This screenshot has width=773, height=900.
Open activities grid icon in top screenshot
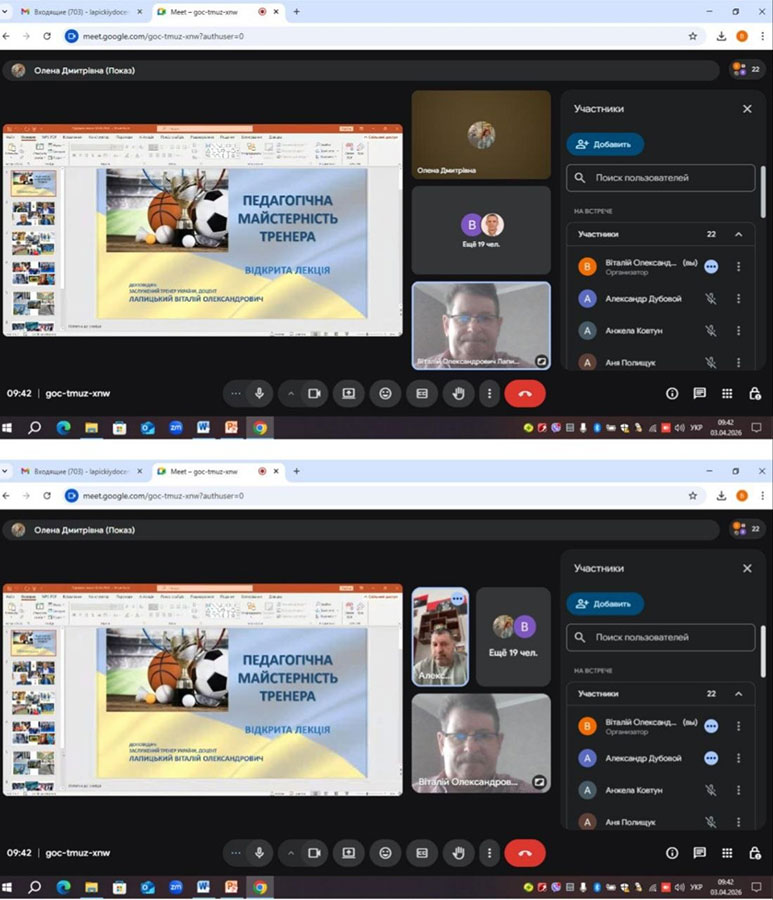point(727,394)
